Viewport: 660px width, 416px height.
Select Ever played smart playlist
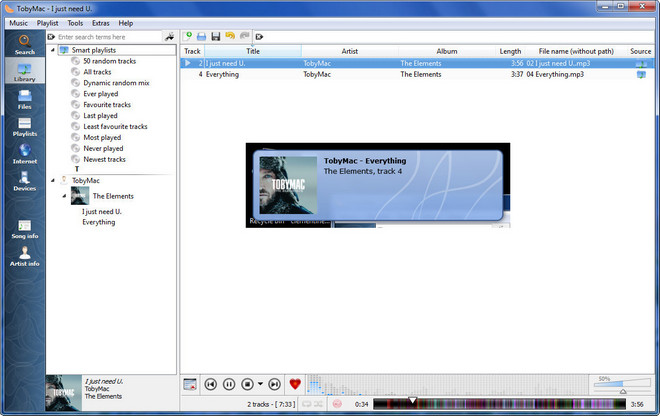(x=101, y=94)
